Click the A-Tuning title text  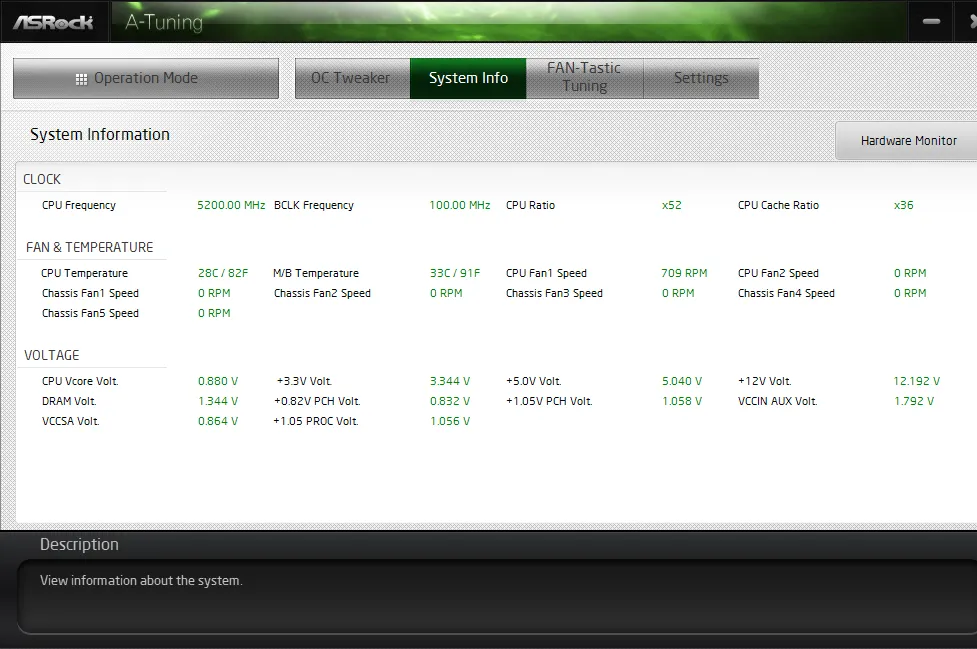164,22
